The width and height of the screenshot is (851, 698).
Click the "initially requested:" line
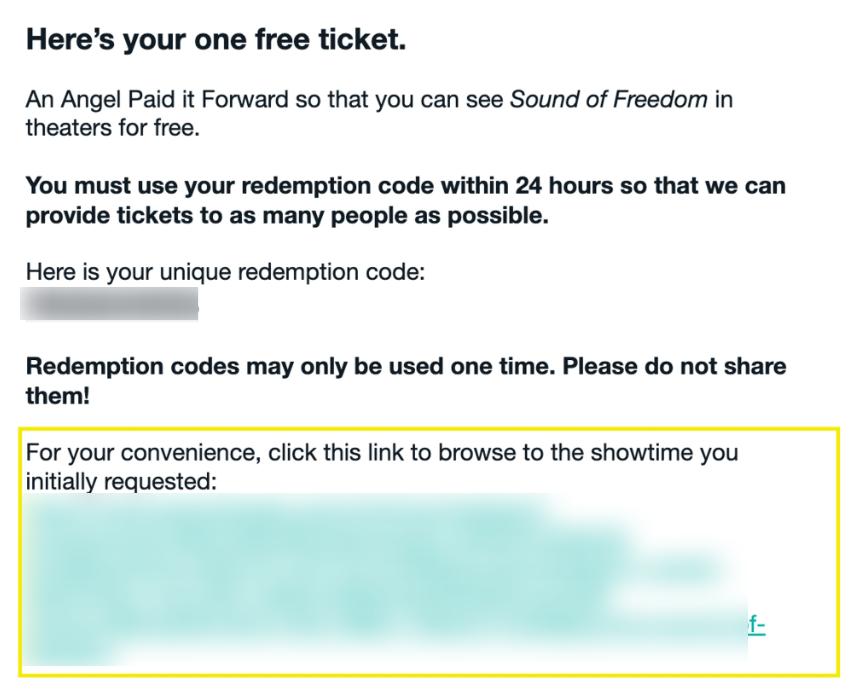point(121,481)
